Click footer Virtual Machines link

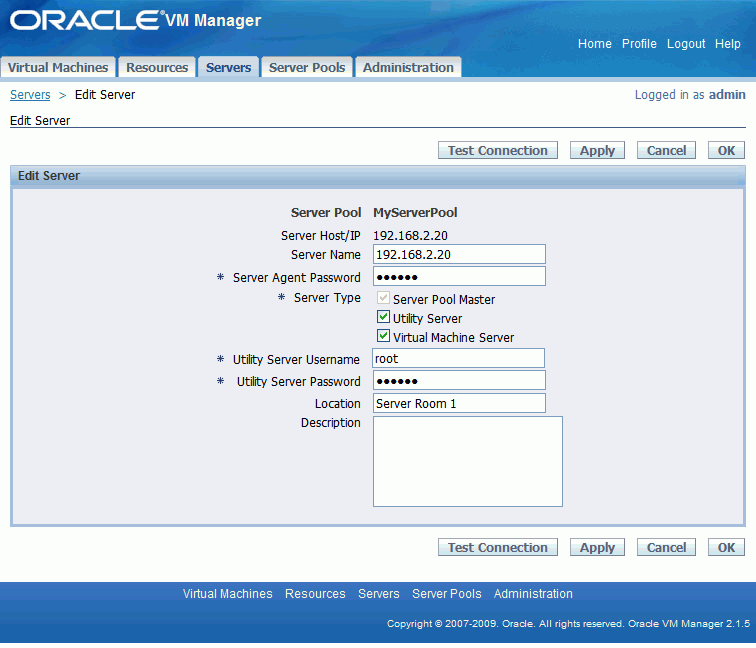tap(228, 594)
